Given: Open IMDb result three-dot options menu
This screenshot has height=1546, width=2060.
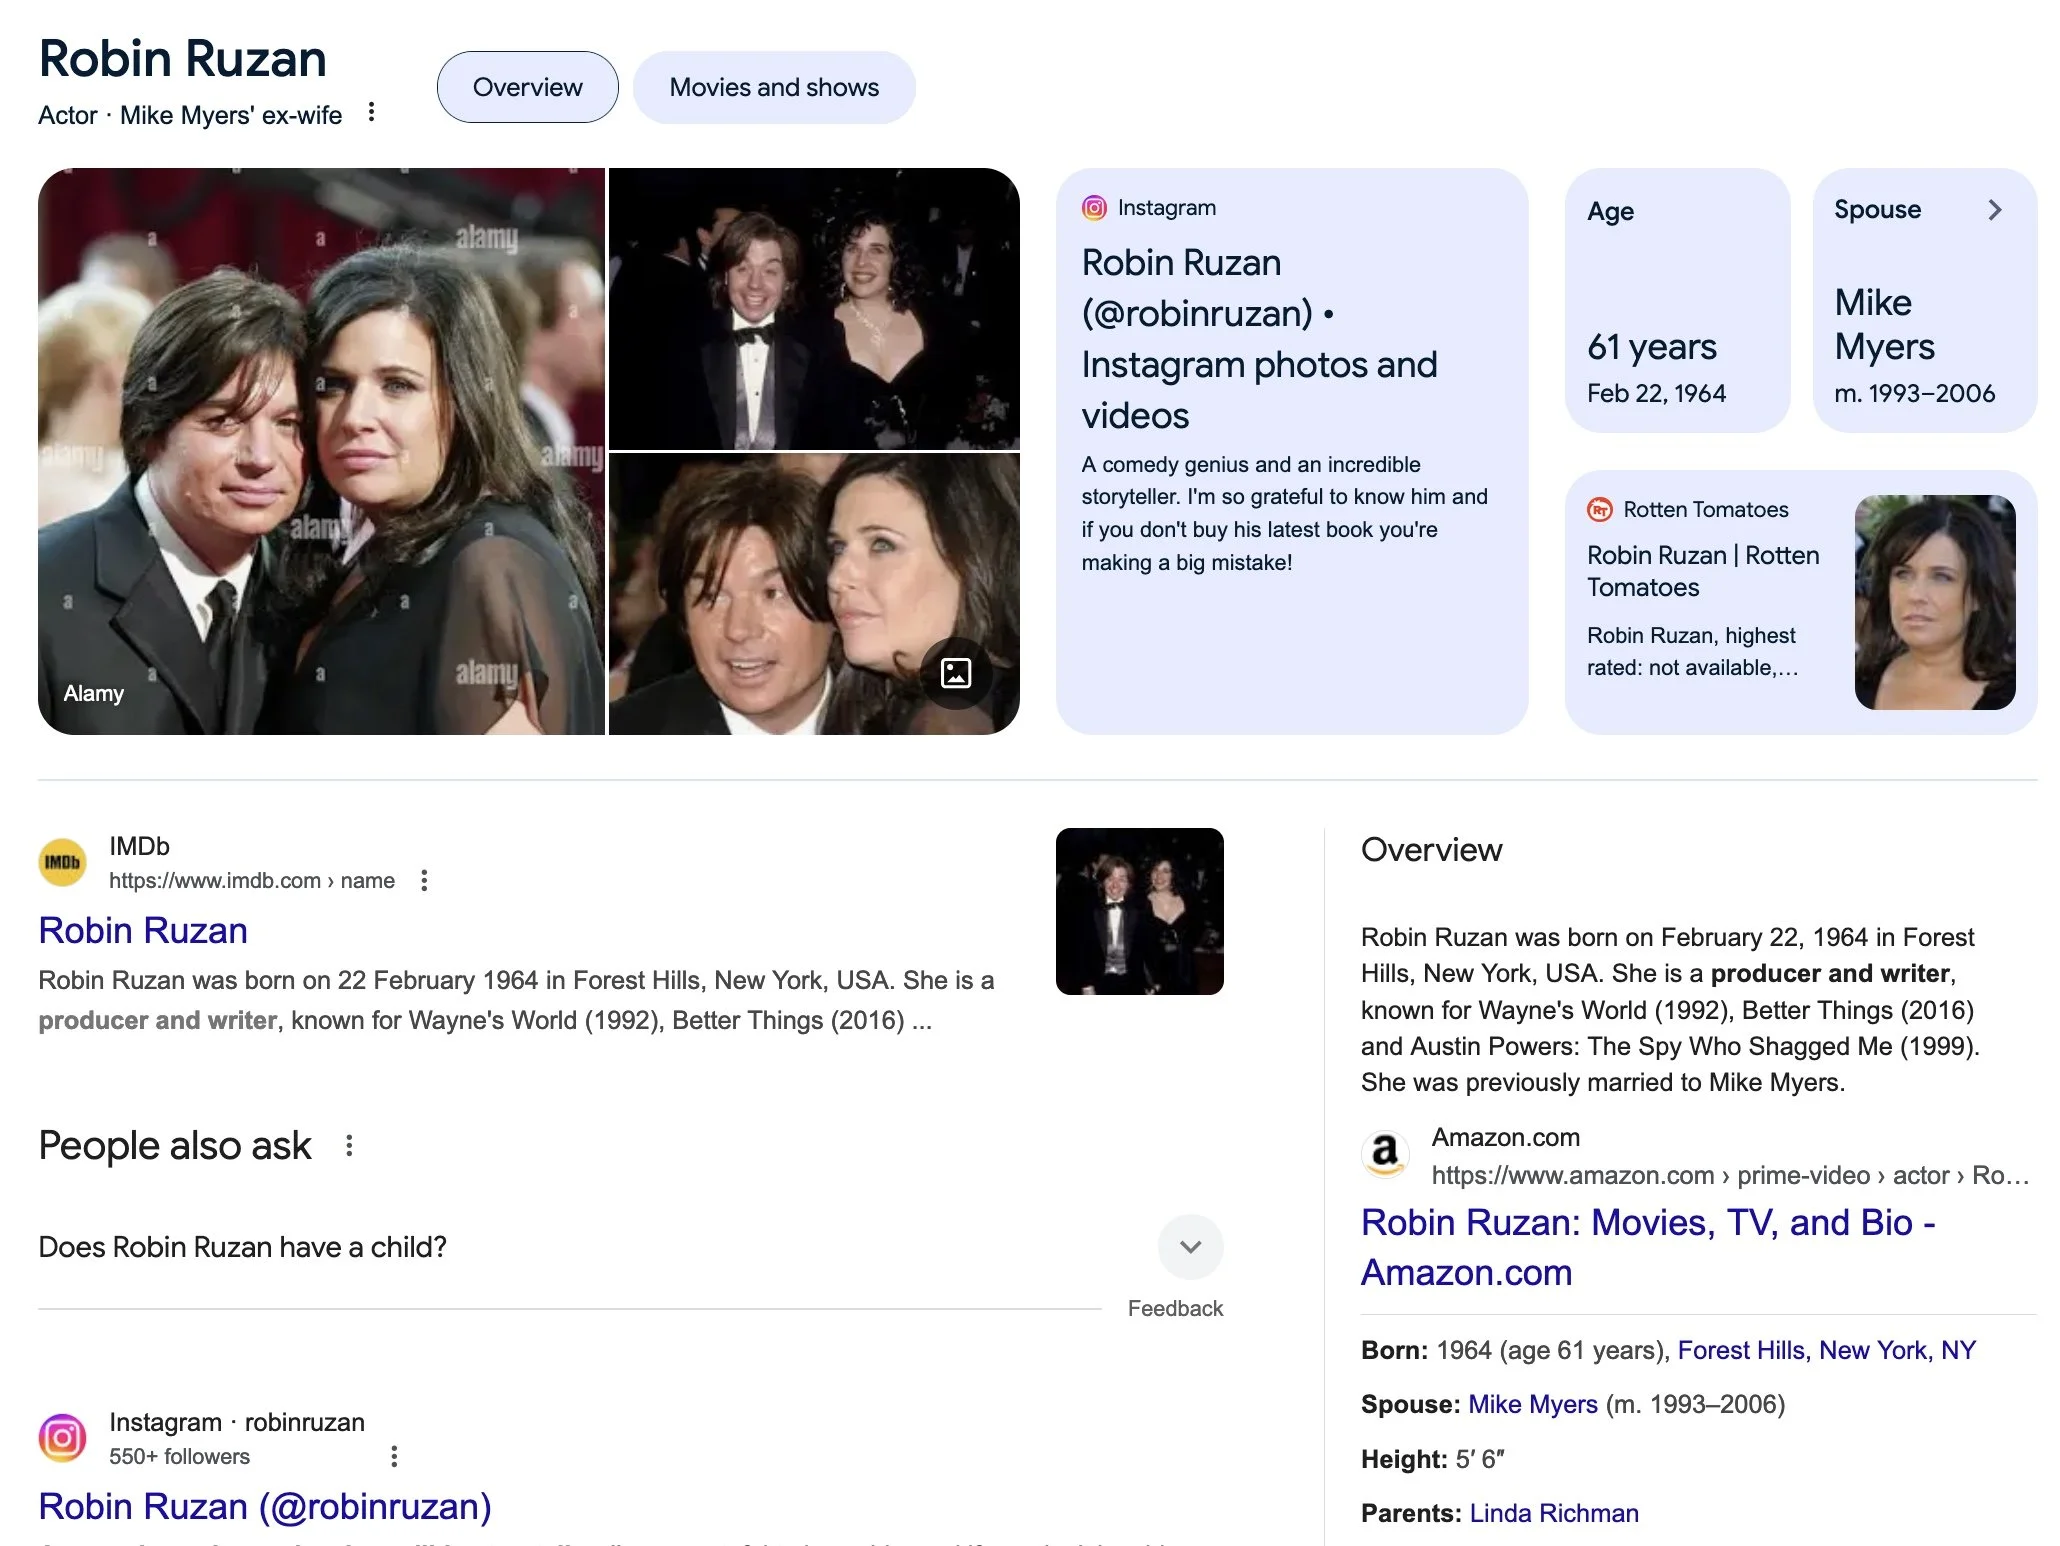Looking at the screenshot, I should pyautogui.click(x=424, y=880).
